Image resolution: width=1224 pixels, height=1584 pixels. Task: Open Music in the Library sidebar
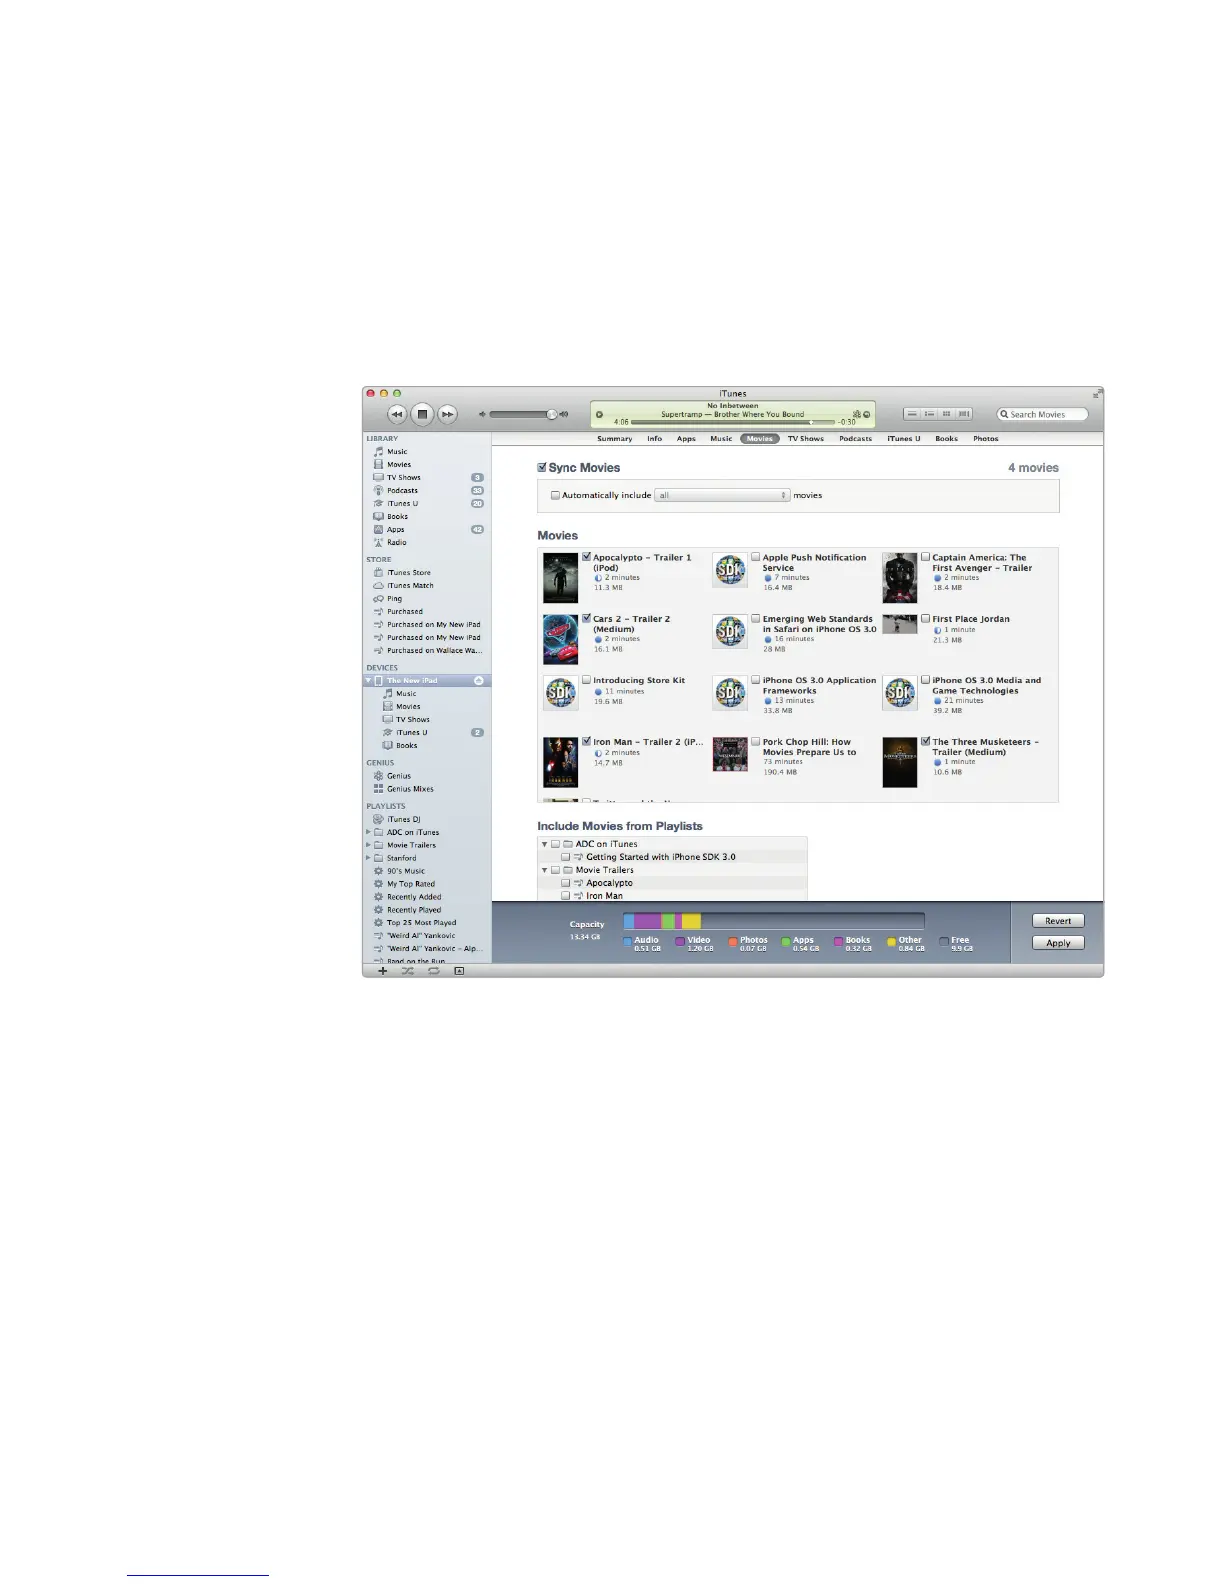coord(397,452)
